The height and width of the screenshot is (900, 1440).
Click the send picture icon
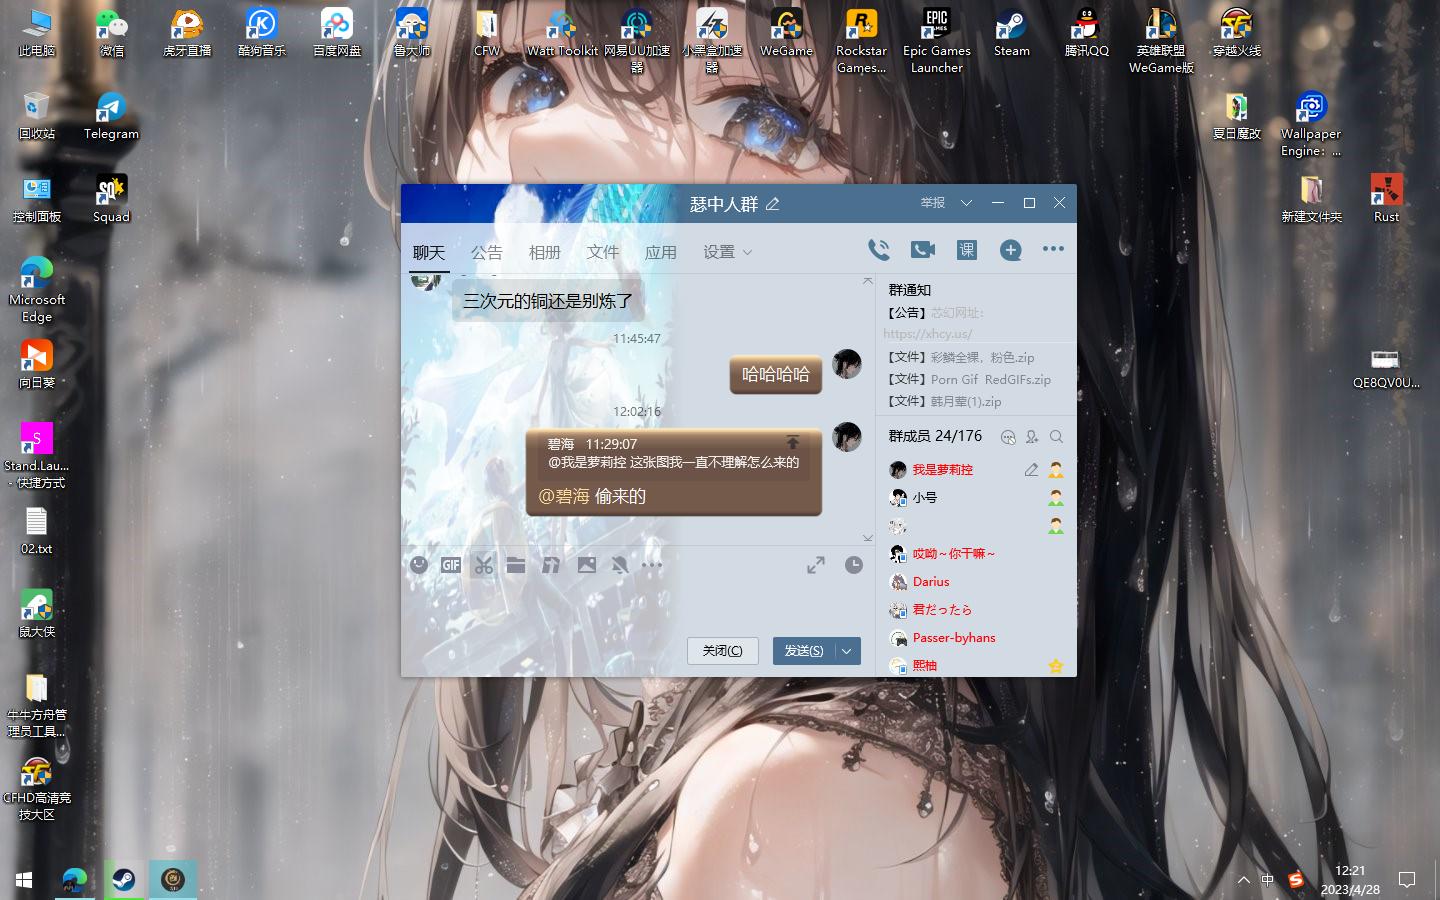(x=587, y=565)
